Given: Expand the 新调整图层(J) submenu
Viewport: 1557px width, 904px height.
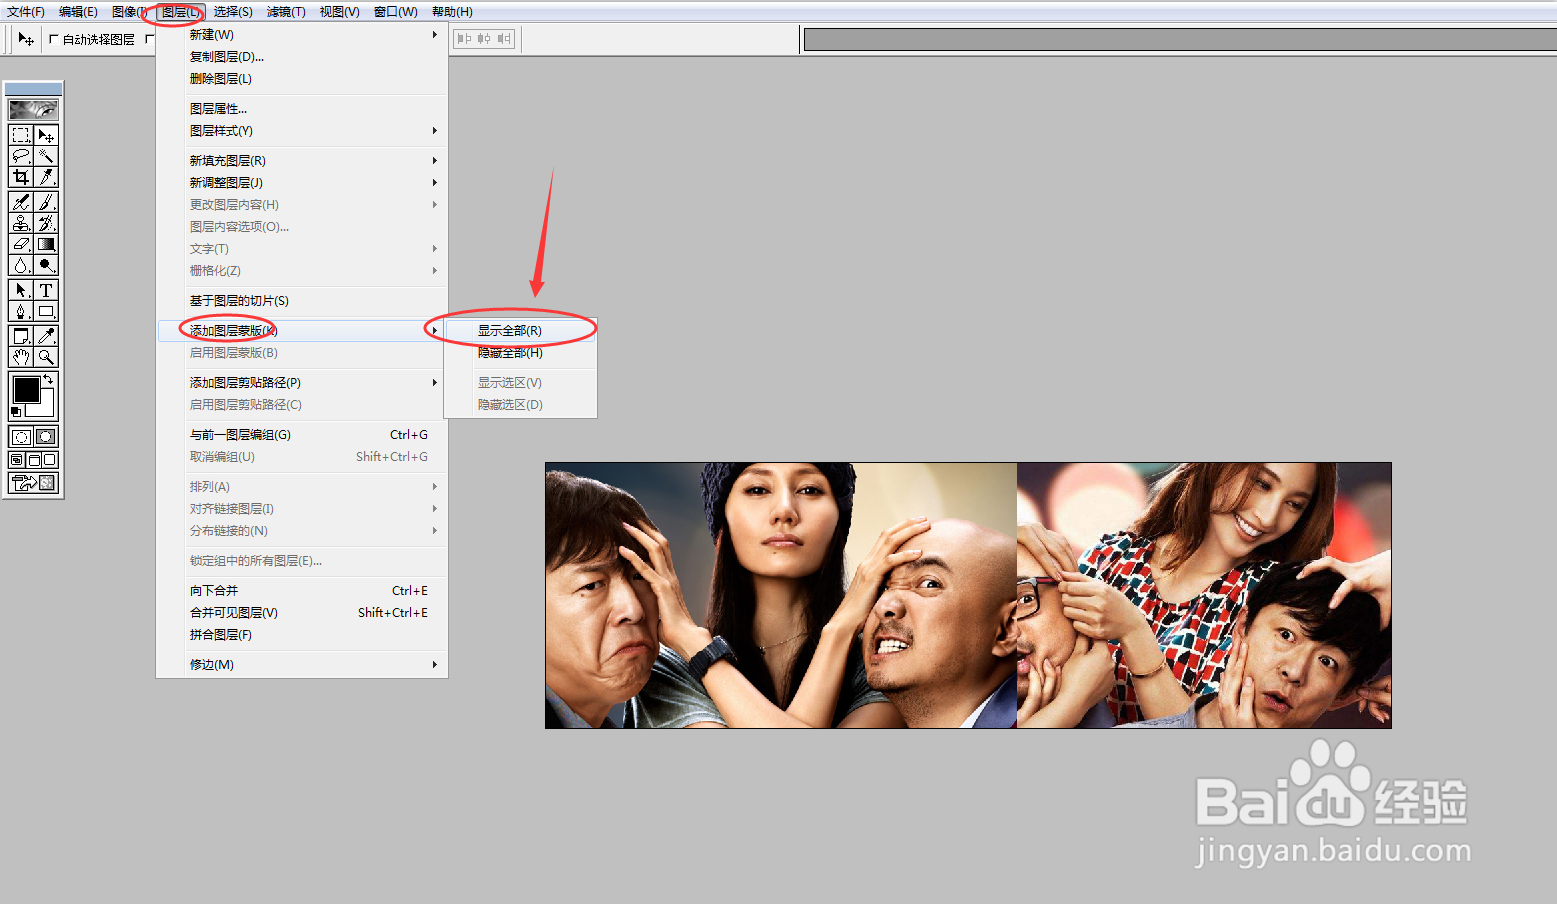Looking at the screenshot, I should (302, 183).
